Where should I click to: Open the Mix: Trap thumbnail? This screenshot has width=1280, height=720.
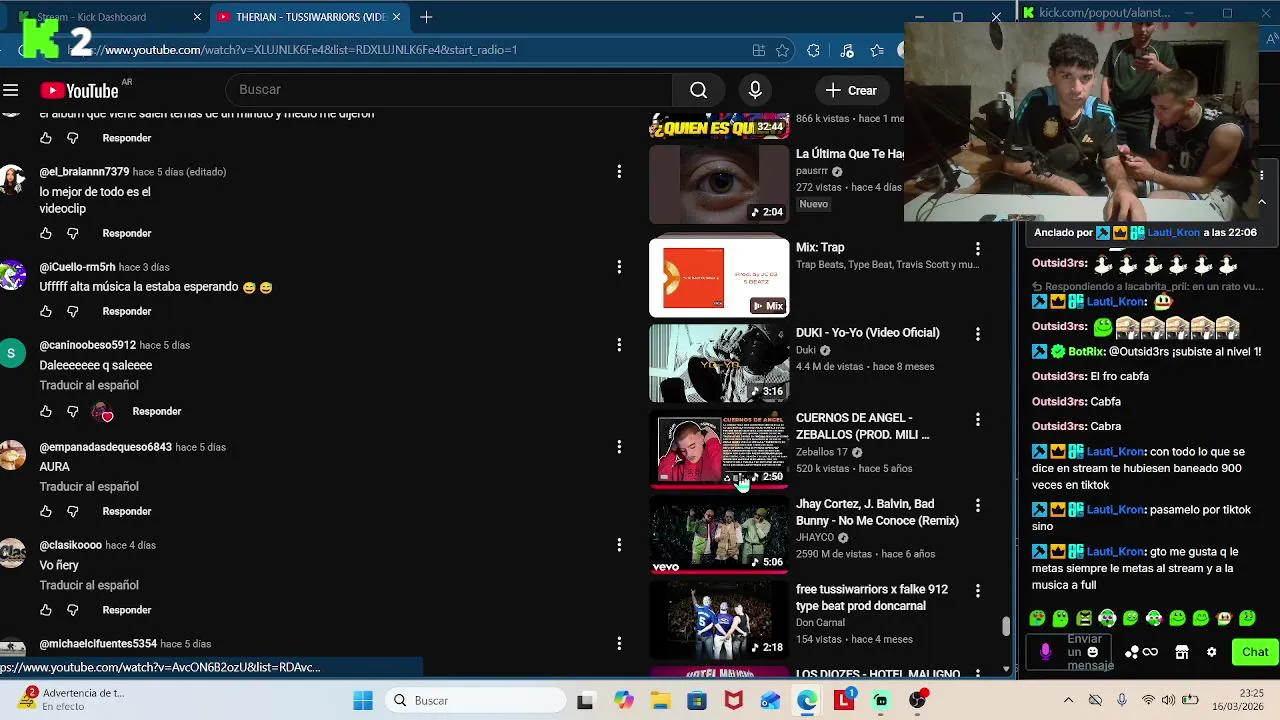point(719,277)
